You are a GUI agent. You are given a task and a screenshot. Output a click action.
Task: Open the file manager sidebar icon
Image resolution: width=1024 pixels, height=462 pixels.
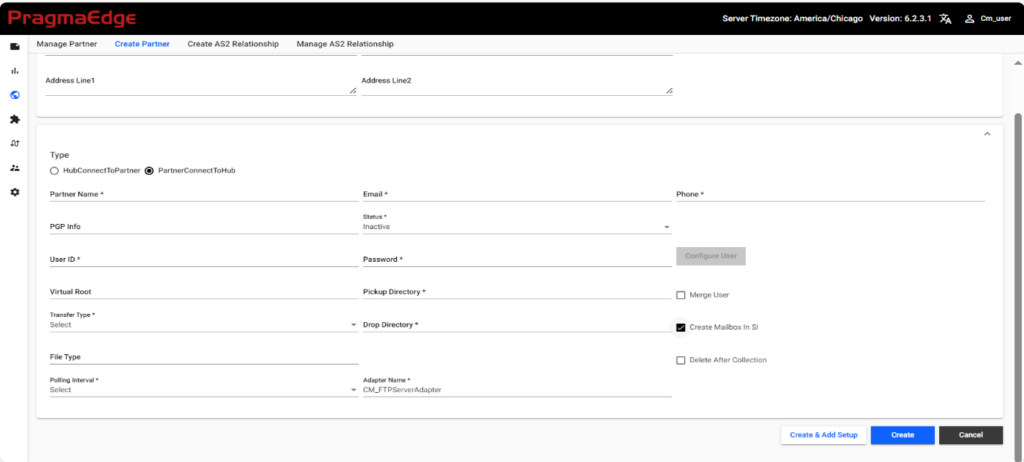[14, 46]
